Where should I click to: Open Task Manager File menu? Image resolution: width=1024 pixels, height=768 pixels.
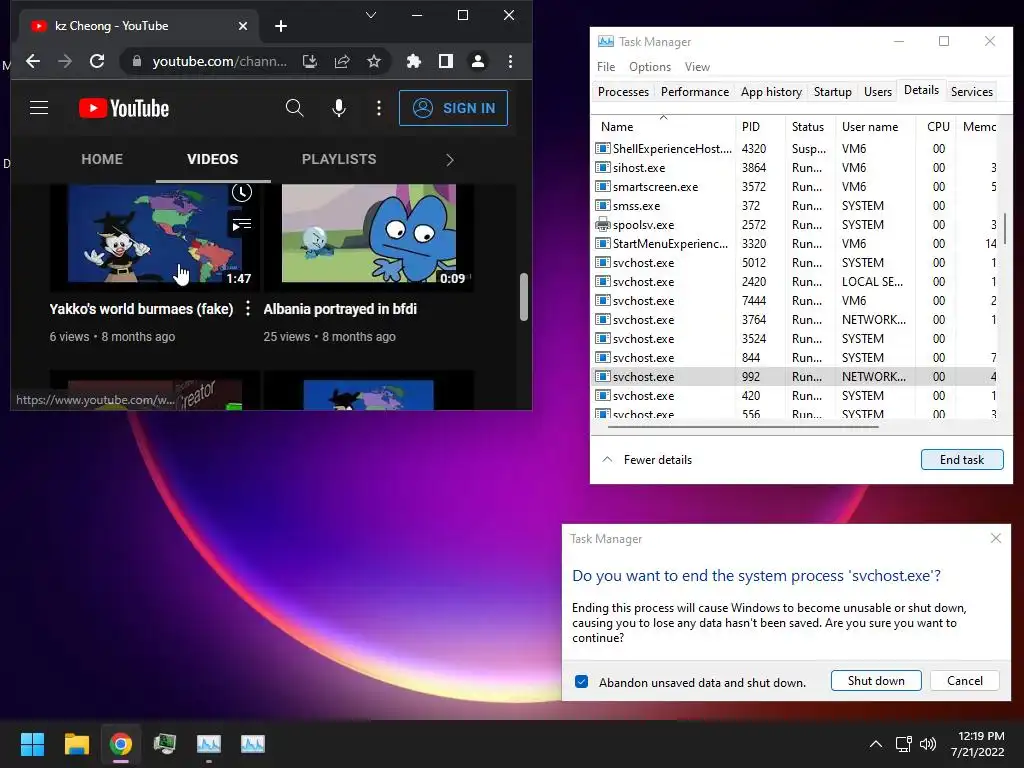tap(605, 67)
